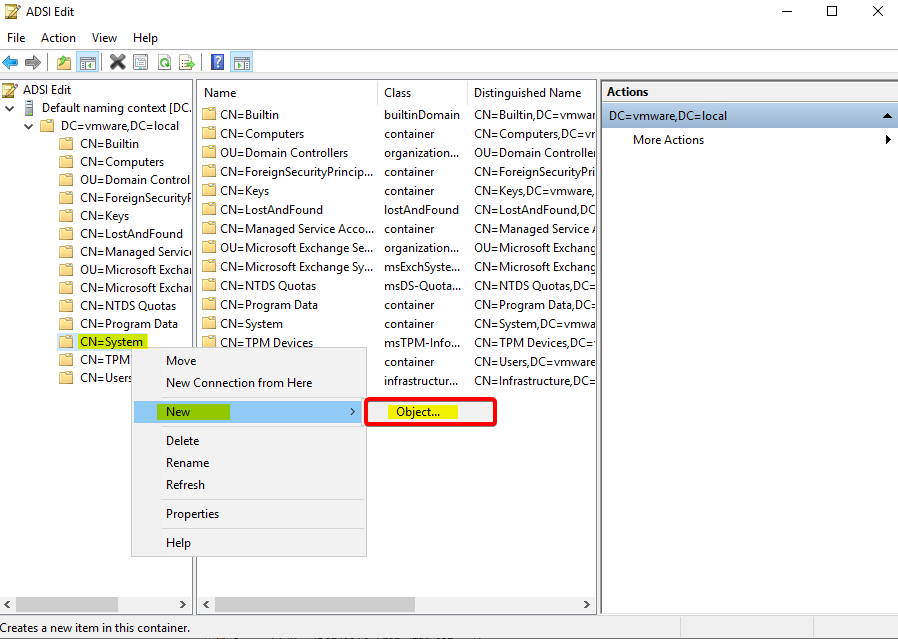Open the Action menu in menu bar
Image resolution: width=898 pixels, height=639 pixels.
[58, 38]
